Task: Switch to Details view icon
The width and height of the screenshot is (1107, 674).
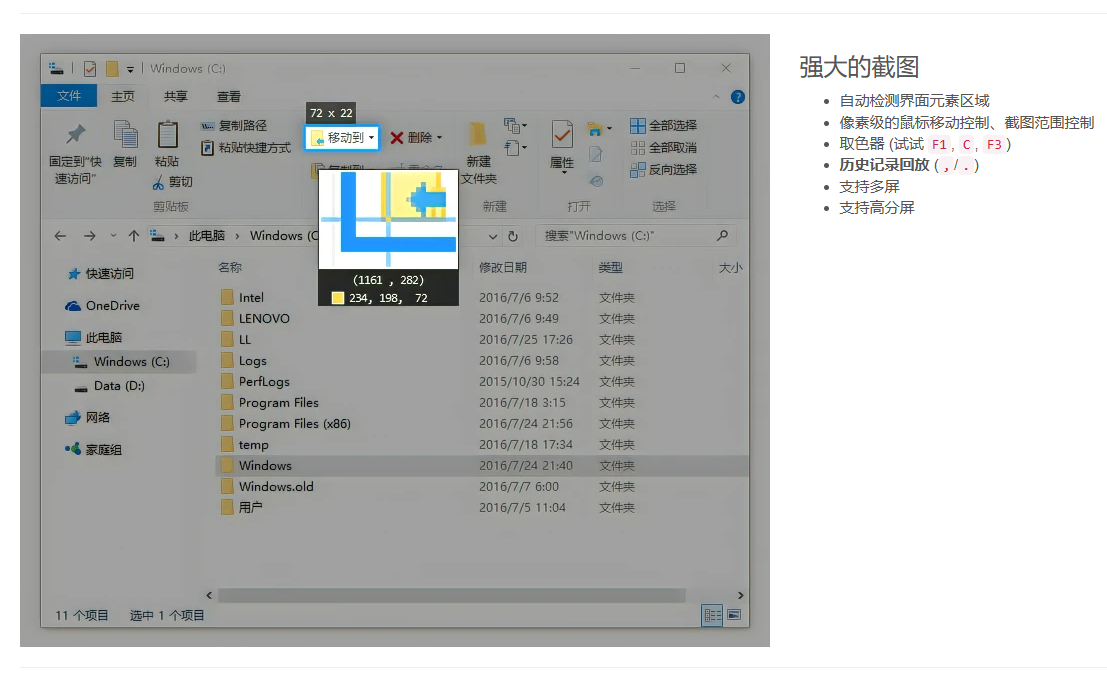Action: 712,615
